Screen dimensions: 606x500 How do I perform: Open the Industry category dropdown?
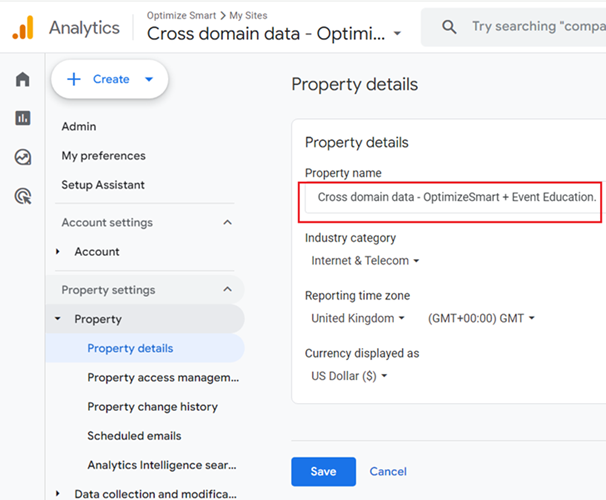point(365,261)
